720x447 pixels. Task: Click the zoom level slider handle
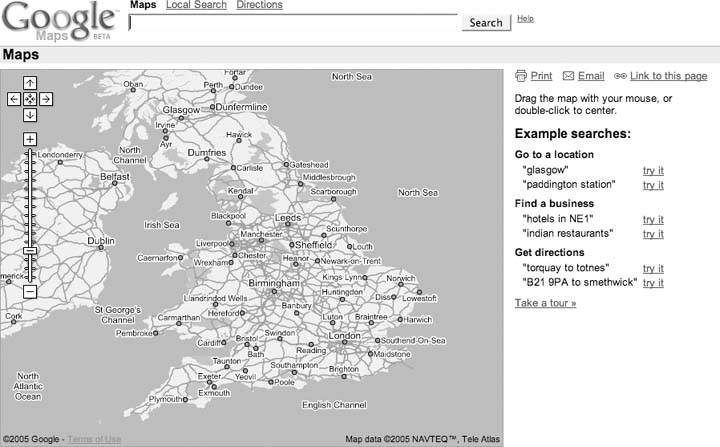click(x=30, y=250)
